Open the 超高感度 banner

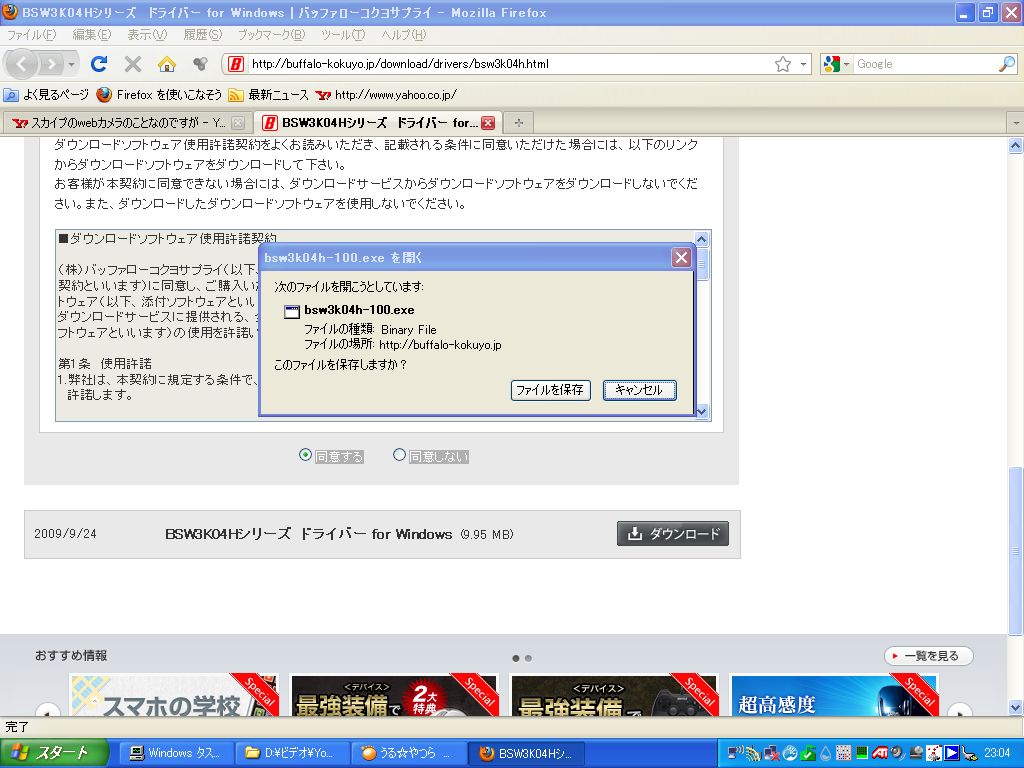pos(834,694)
